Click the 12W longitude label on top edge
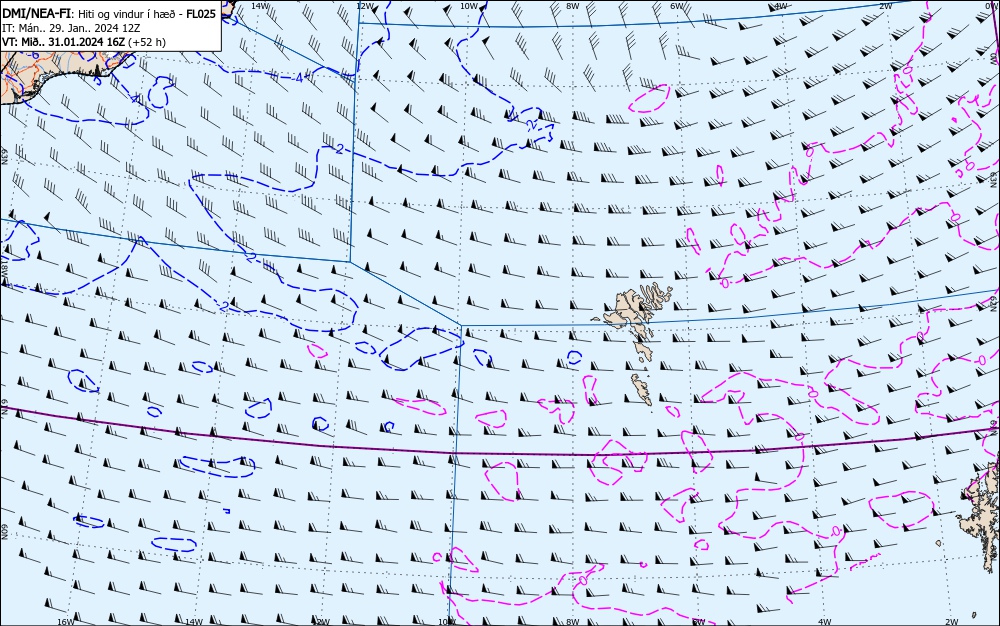 pos(364,6)
